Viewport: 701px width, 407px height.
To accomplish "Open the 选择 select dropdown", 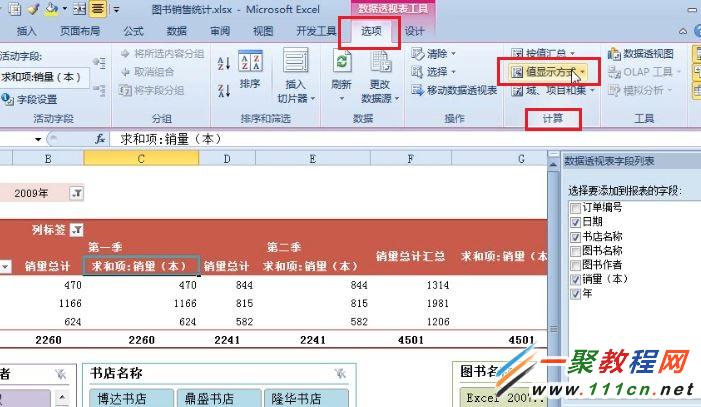I will tap(434, 72).
